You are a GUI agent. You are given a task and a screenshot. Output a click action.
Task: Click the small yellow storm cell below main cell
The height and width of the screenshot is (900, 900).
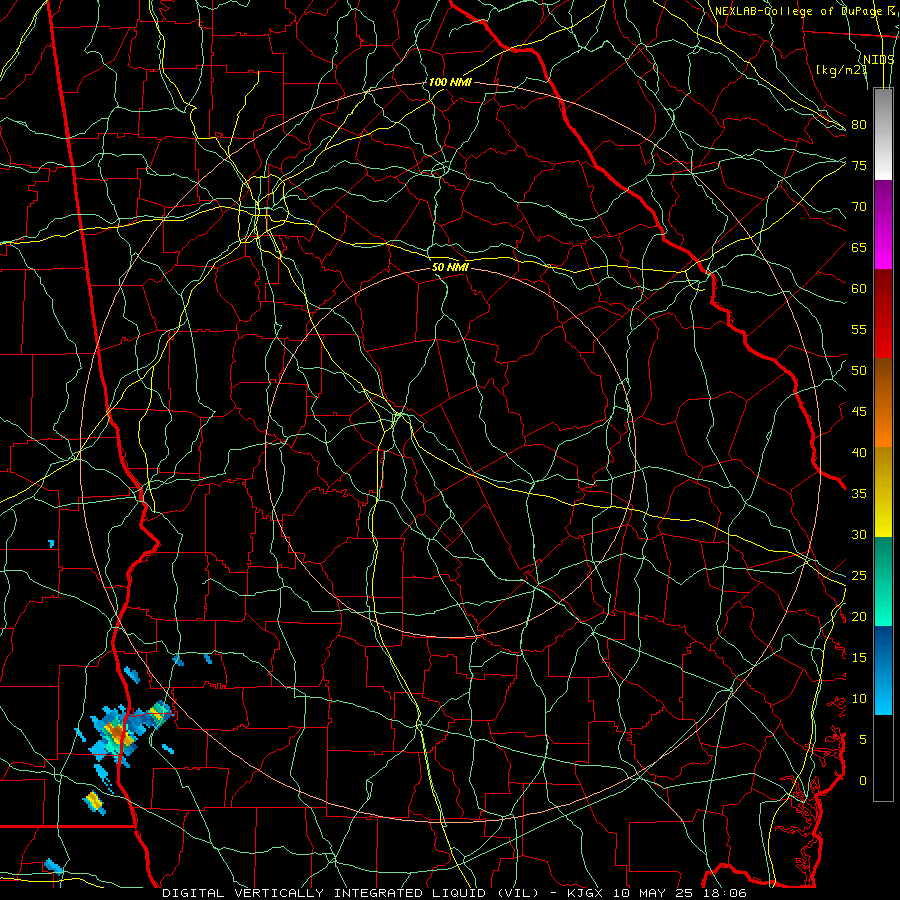click(94, 802)
